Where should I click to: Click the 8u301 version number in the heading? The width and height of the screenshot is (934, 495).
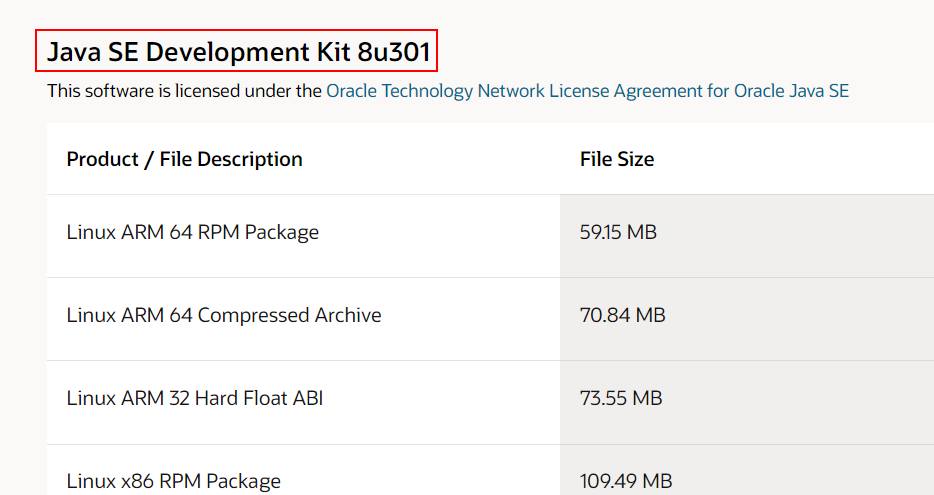[394, 52]
